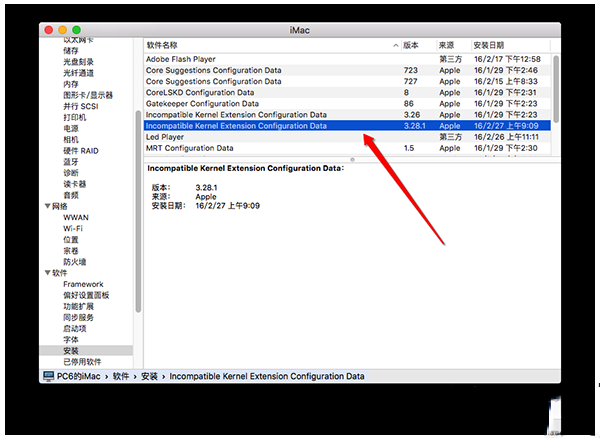Open 蓝牙 in the sidebar

[x=71, y=162]
